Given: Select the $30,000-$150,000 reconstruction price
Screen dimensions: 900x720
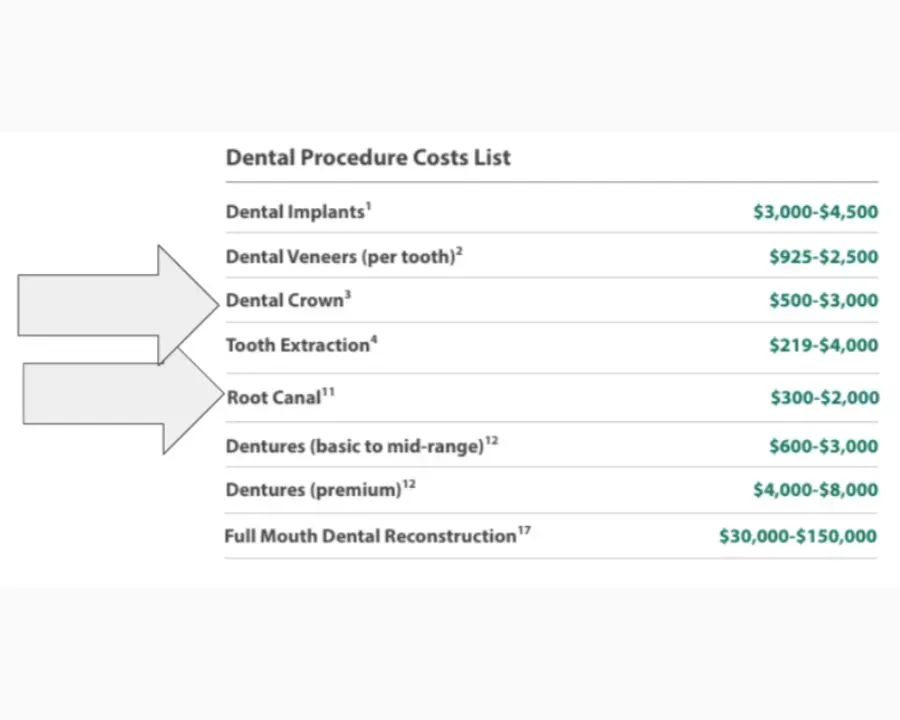Looking at the screenshot, I should pyautogui.click(x=798, y=537).
